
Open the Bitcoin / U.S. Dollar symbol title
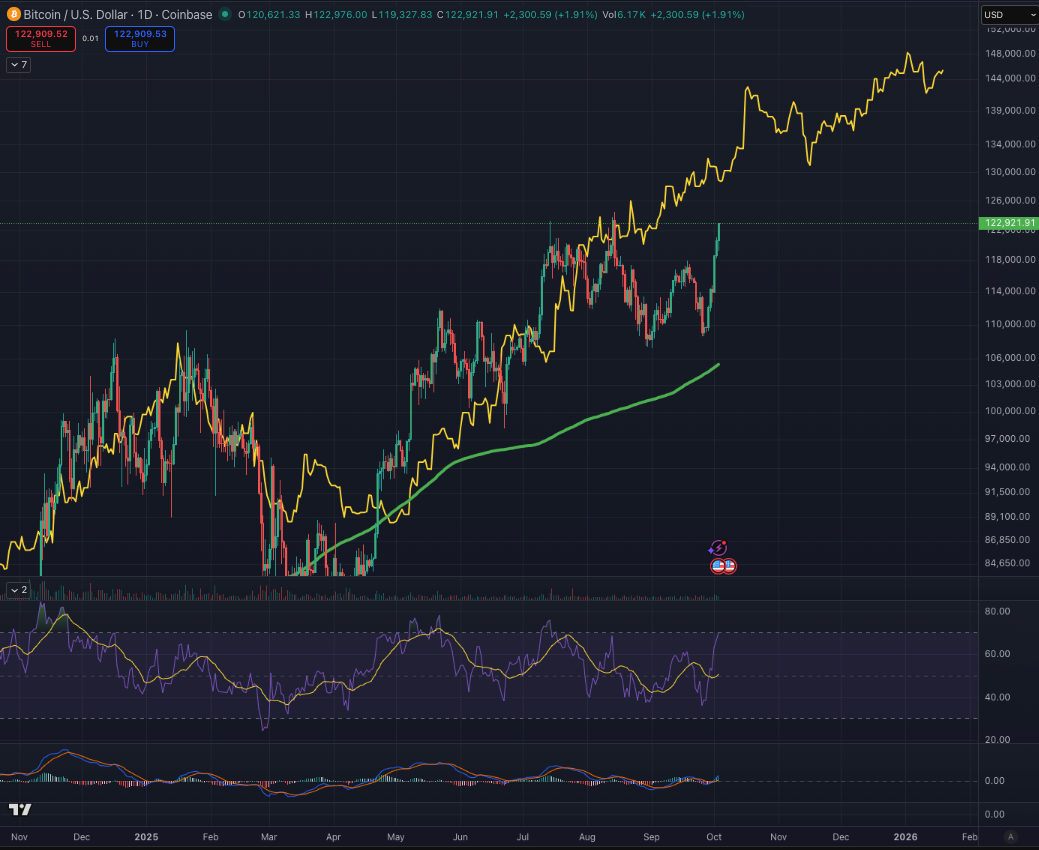click(118, 15)
